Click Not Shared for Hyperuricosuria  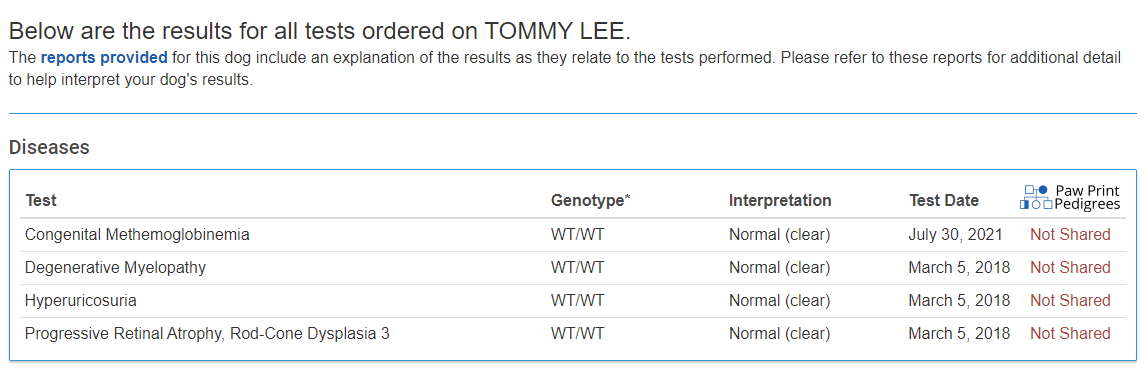pyautogui.click(x=1070, y=300)
